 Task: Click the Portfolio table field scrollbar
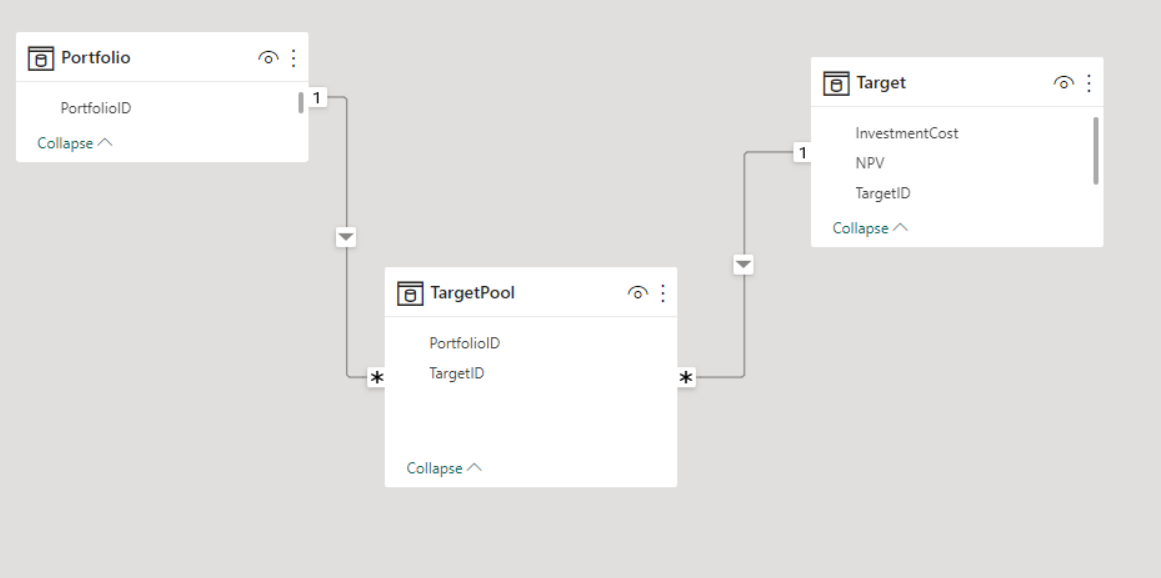coord(301,102)
